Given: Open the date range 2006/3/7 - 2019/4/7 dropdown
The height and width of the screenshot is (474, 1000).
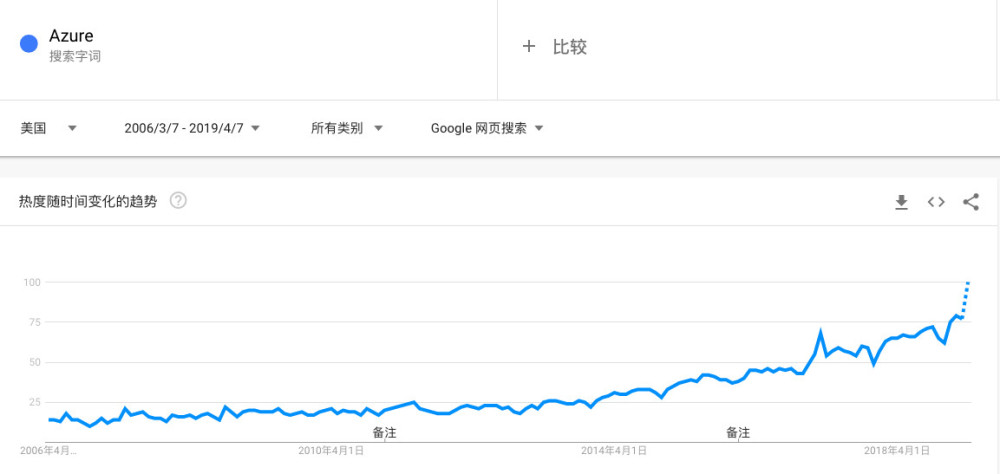Looking at the screenshot, I should [x=191, y=128].
